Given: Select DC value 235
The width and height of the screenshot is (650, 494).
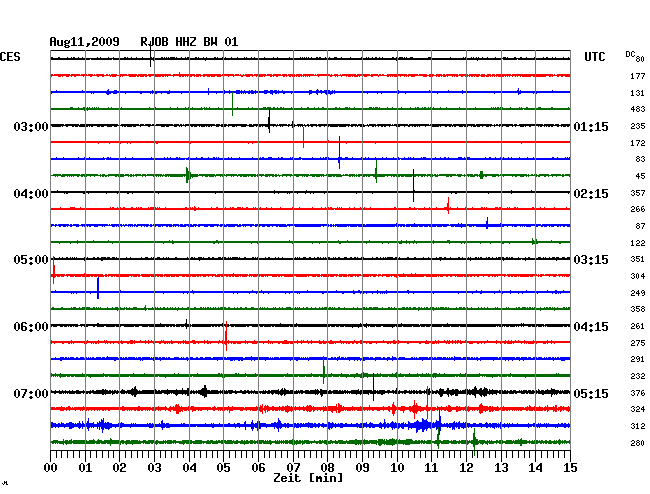Looking at the screenshot, I should pyautogui.click(x=638, y=126).
